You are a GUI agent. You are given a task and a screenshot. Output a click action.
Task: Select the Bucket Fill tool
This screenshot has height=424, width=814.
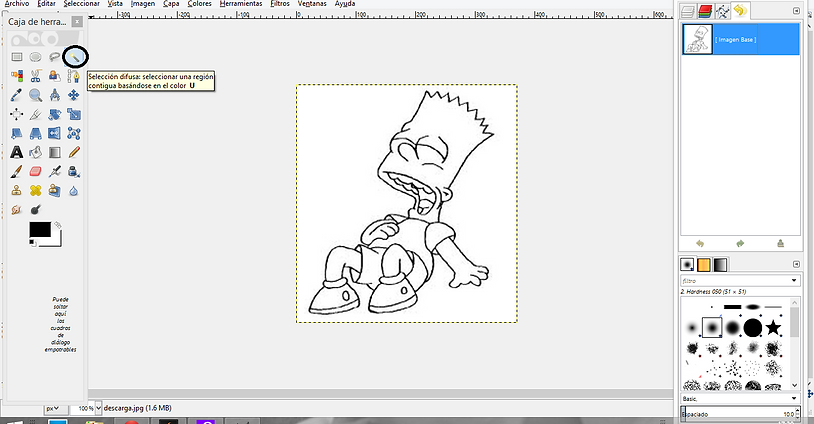35,152
